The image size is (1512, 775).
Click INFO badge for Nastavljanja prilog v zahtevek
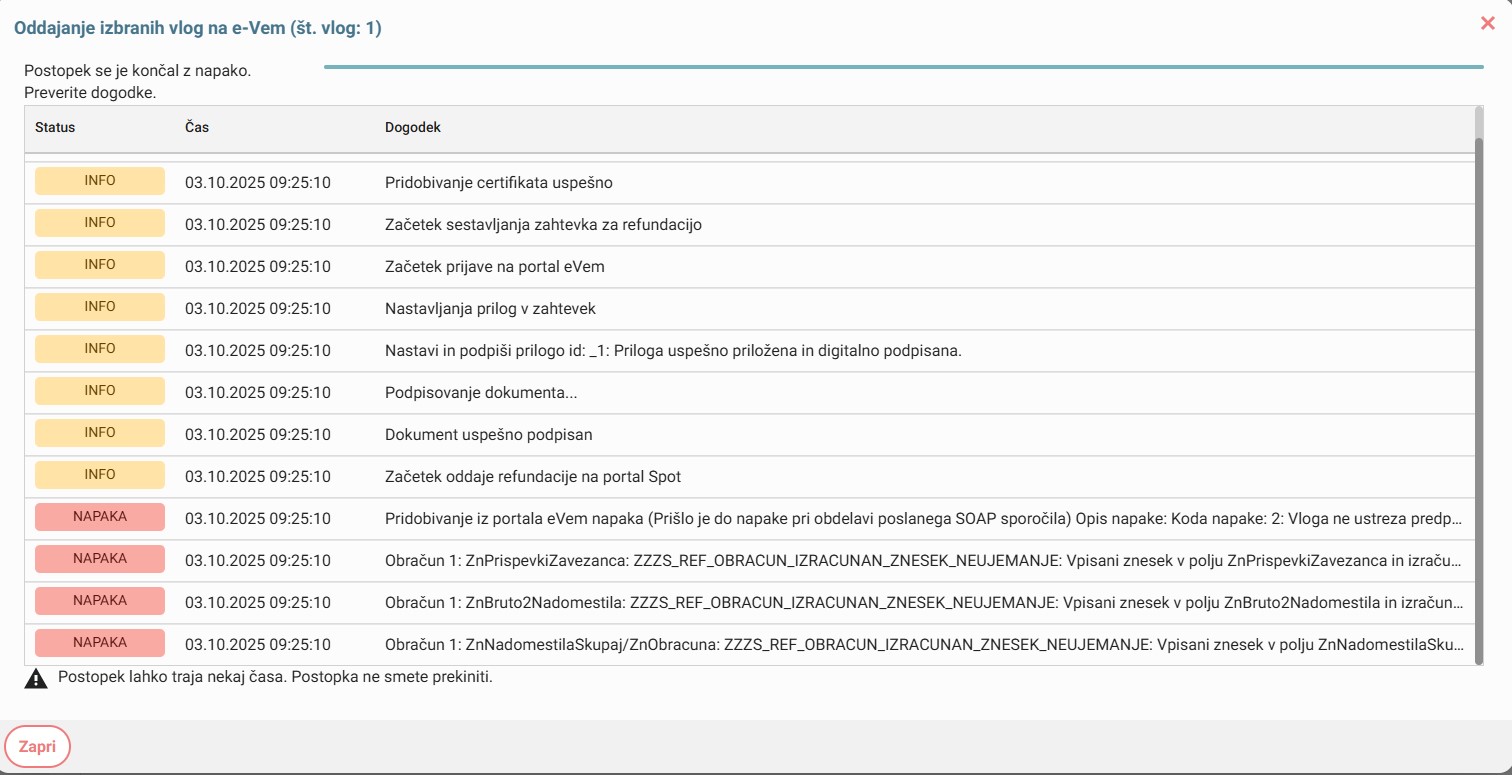point(100,308)
